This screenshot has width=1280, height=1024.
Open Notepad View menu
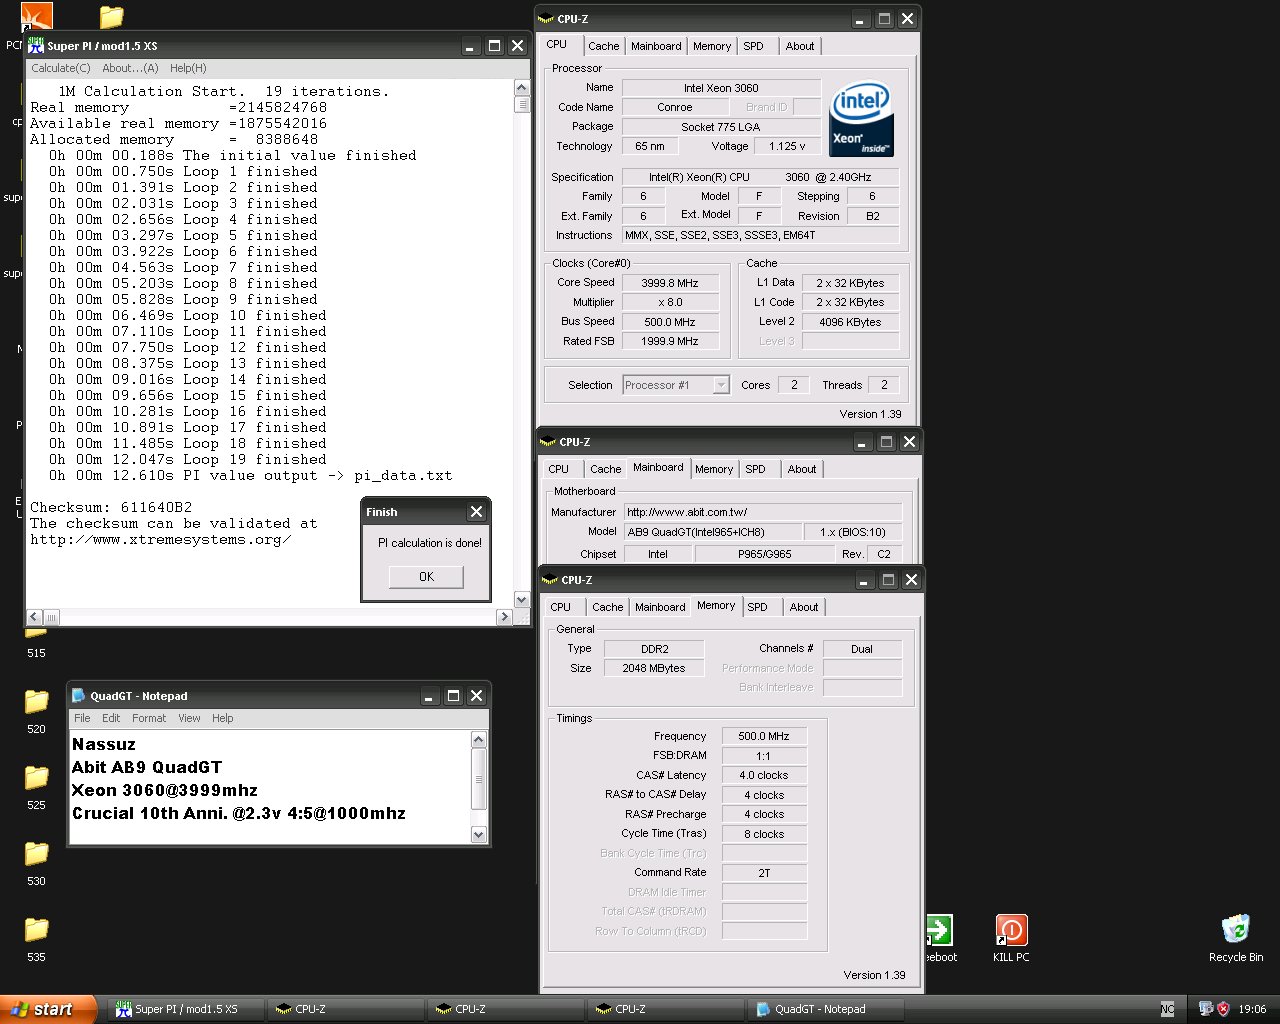[189, 718]
